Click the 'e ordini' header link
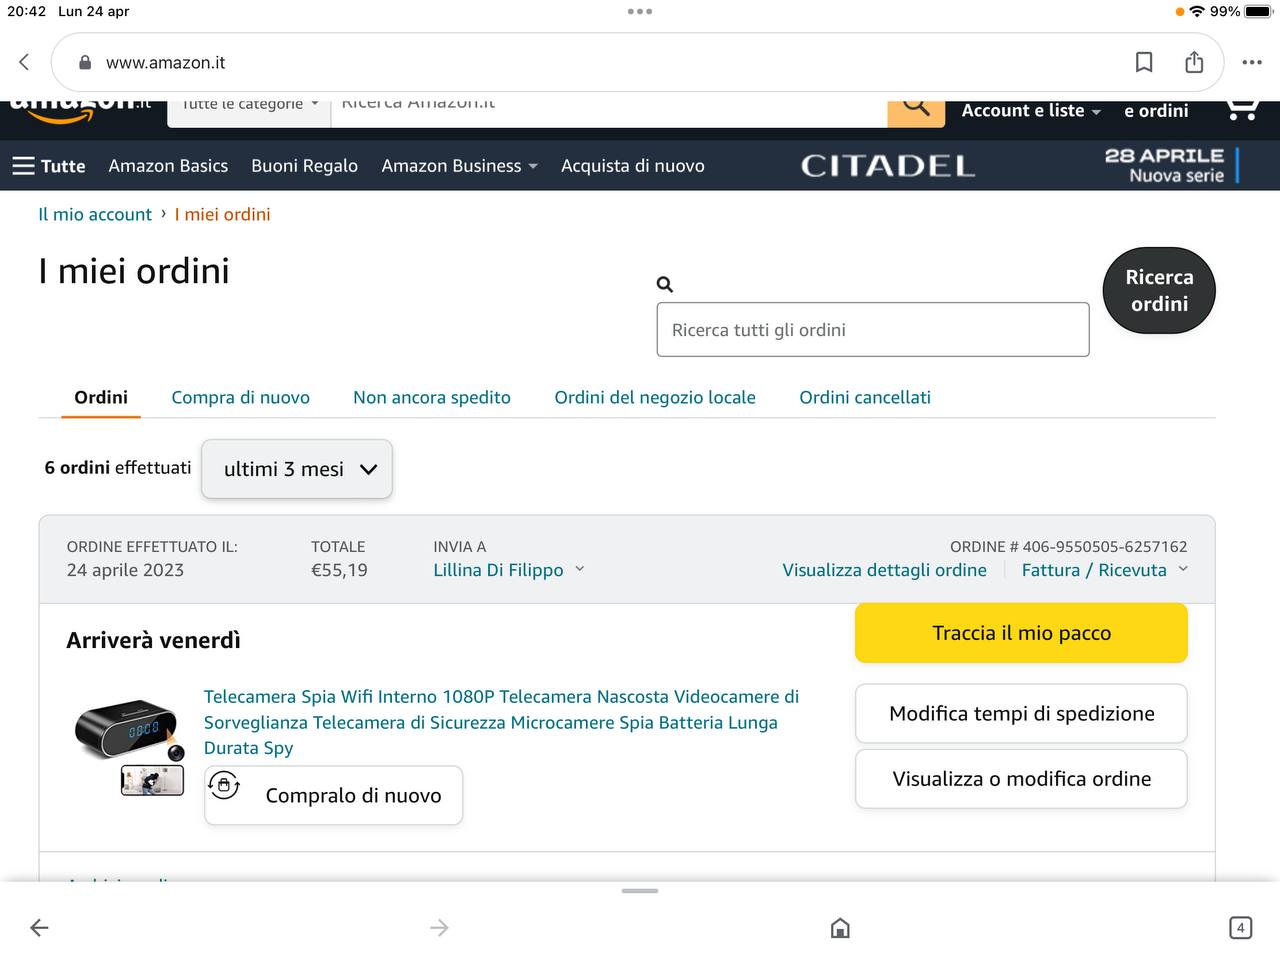This screenshot has height=960, width=1280. (1156, 111)
